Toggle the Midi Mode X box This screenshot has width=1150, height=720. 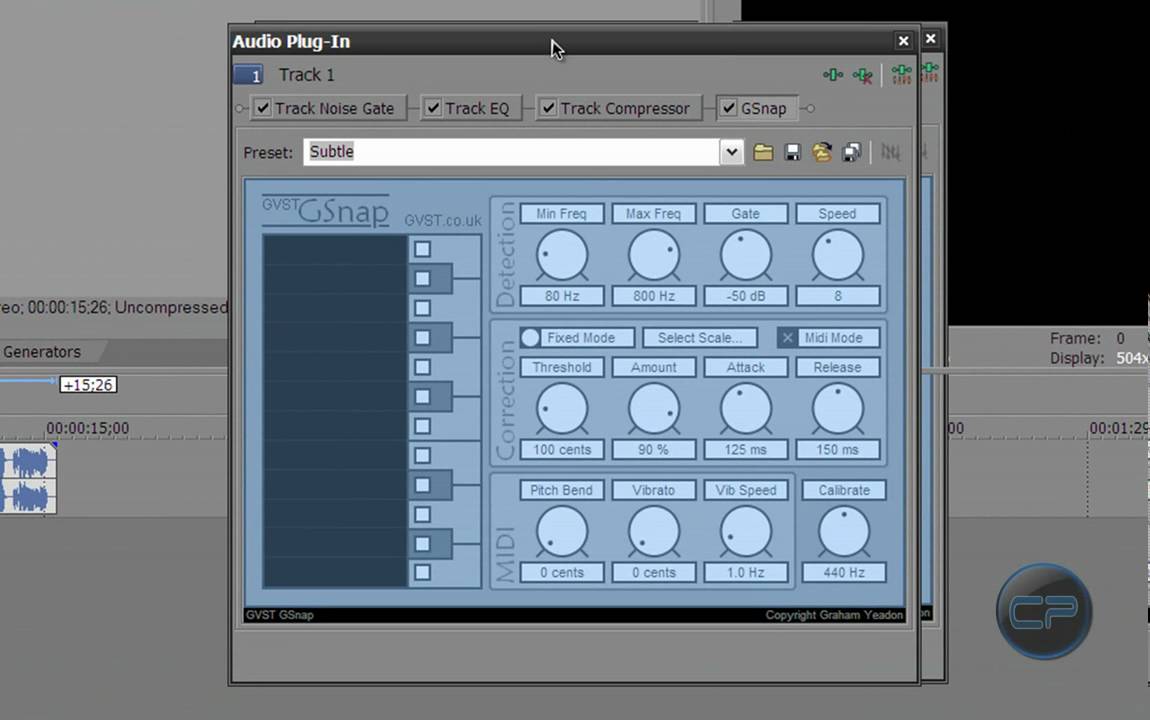pyautogui.click(x=787, y=338)
